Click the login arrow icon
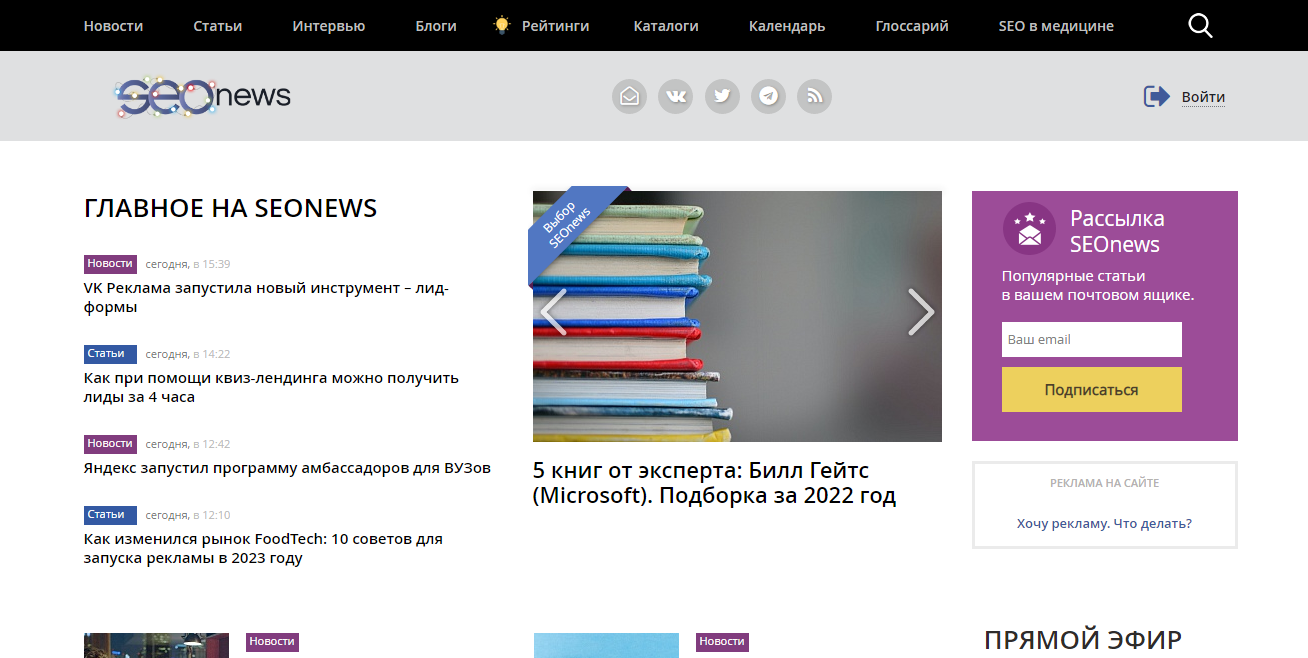Image resolution: width=1308 pixels, height=658 pixels. click(1157, 97)
